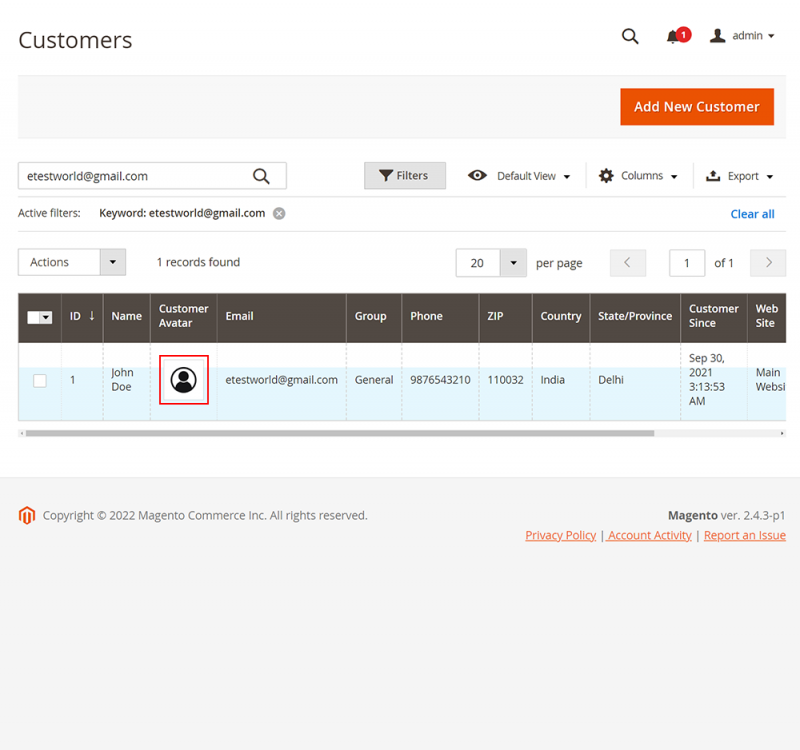
Task: Open the Privacy Policy link
Action: [x=560, y=535]
